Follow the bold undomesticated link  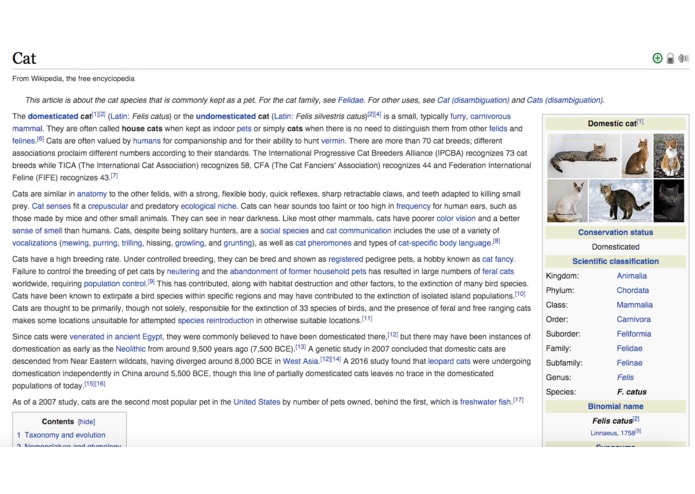tap(226, 116)
